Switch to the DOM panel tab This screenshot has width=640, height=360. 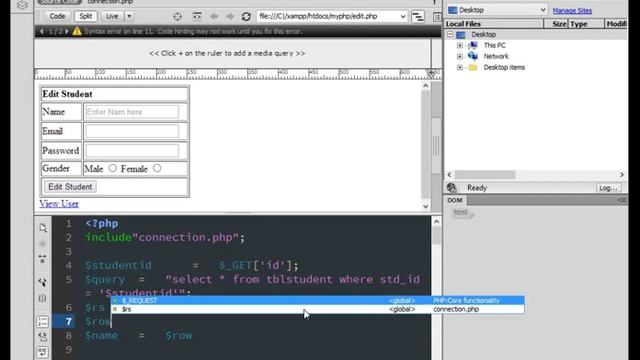pyautogui.click(x=455, y=200)
